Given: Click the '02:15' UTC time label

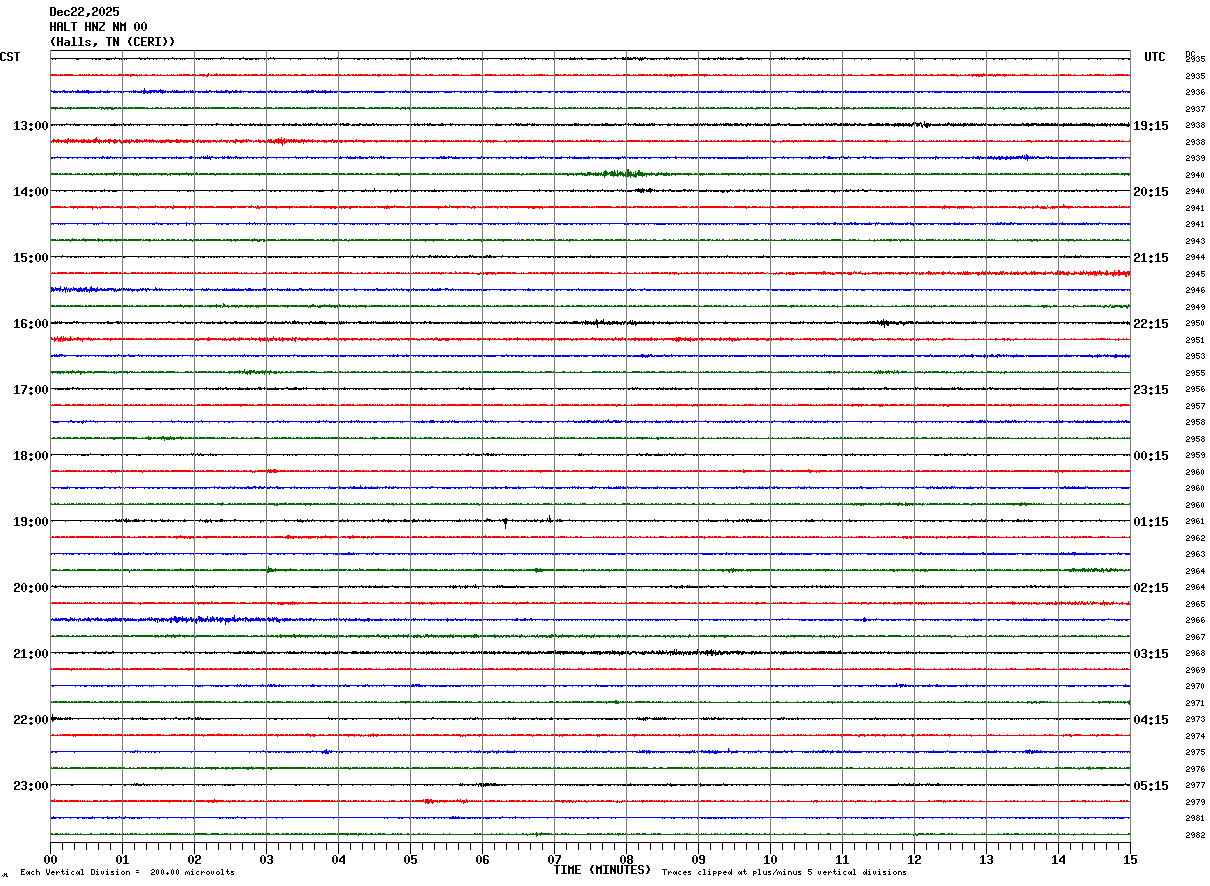Looking at the screenshot, I should pos(1151,588).
